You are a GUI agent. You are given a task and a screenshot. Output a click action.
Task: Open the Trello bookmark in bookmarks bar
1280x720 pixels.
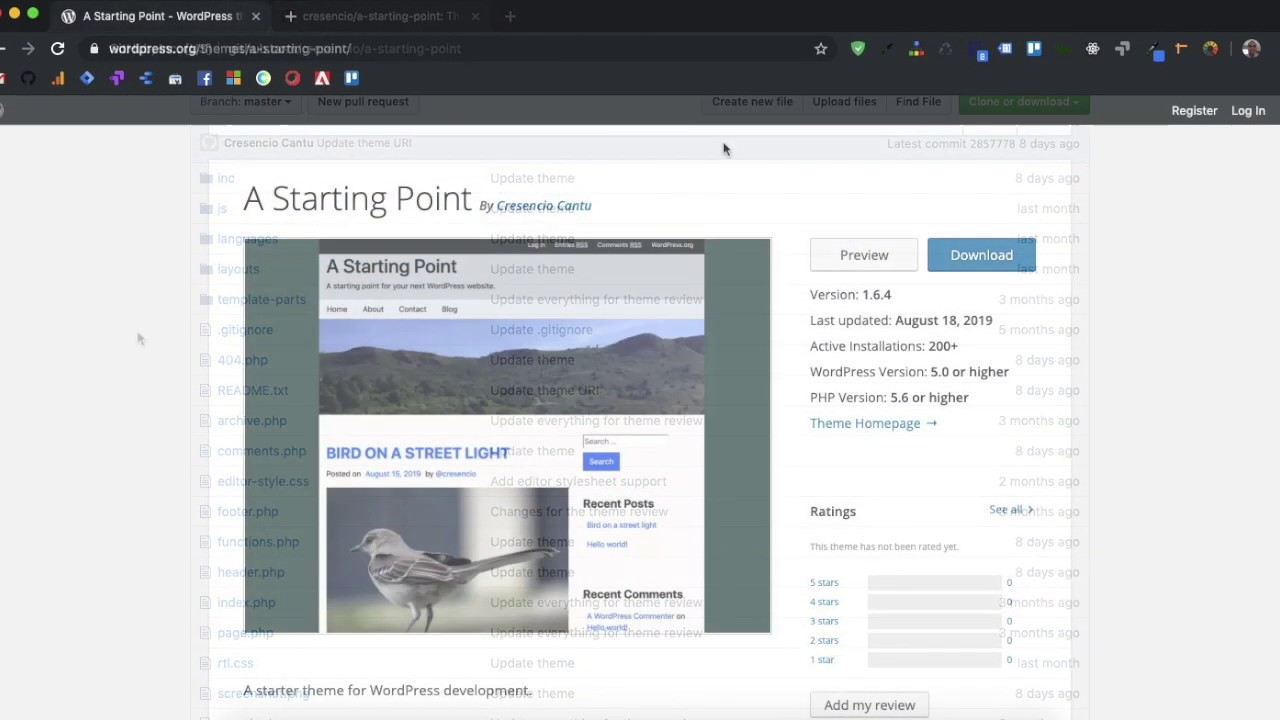351,78
